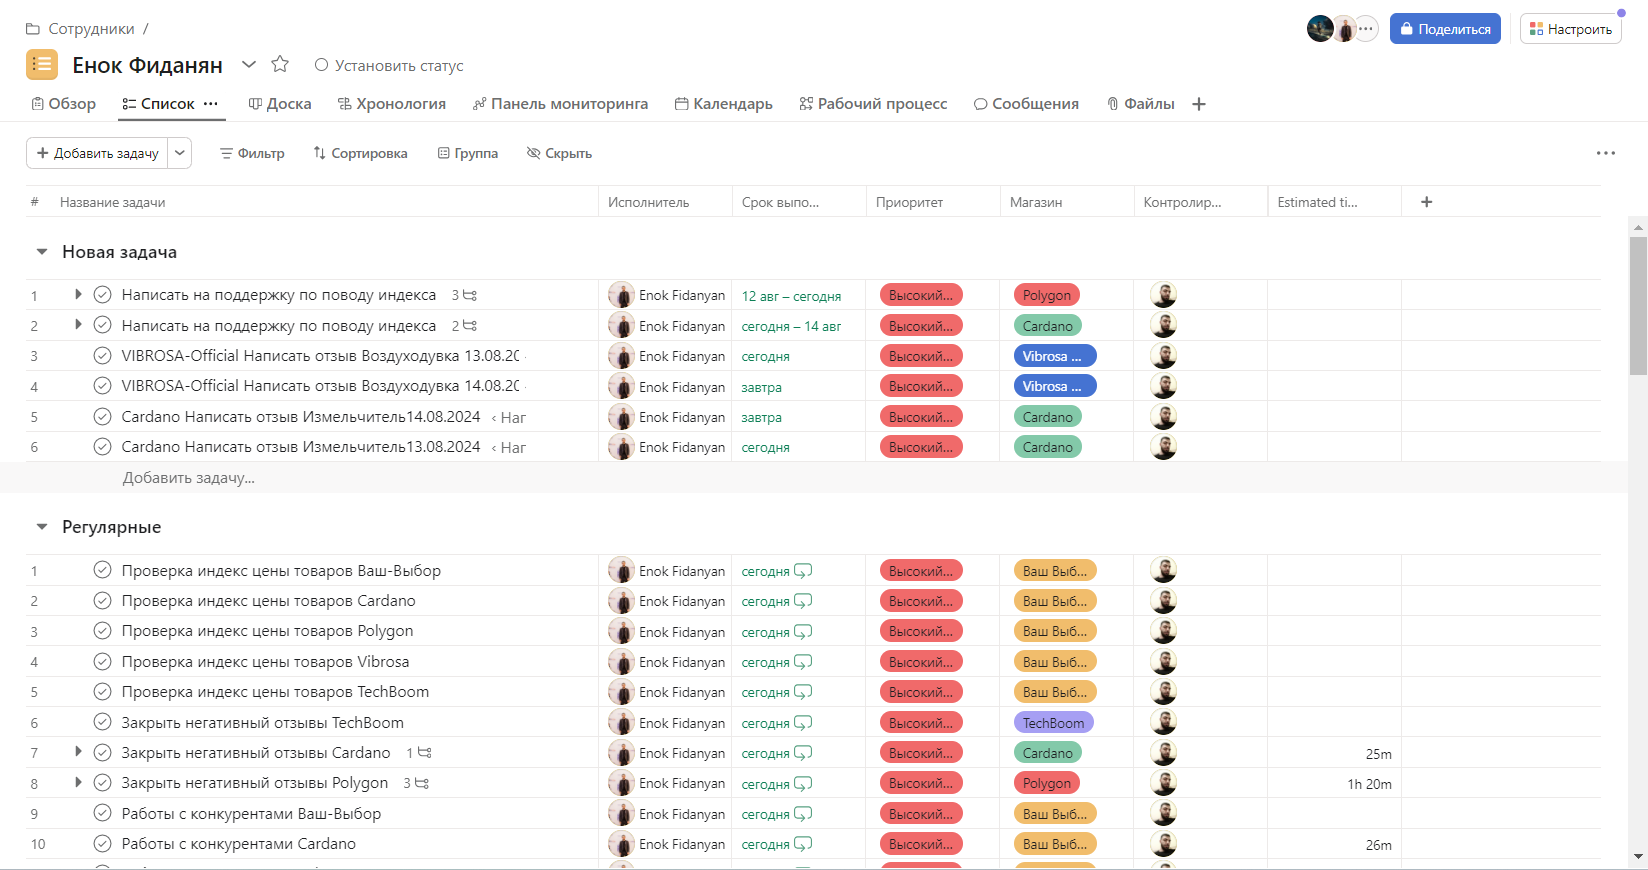Open the project title dropdown chevron

(249, 65)
